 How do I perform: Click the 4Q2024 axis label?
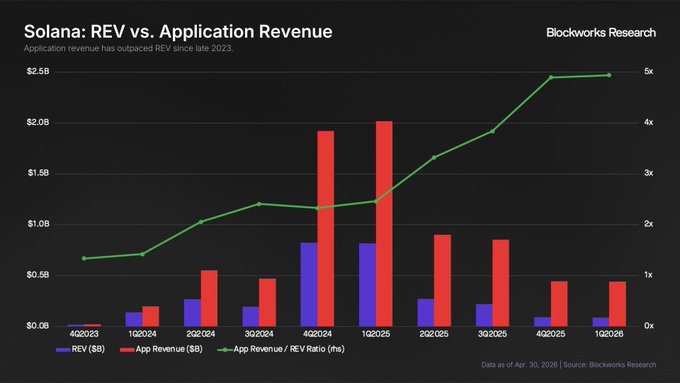pos(317,334)
